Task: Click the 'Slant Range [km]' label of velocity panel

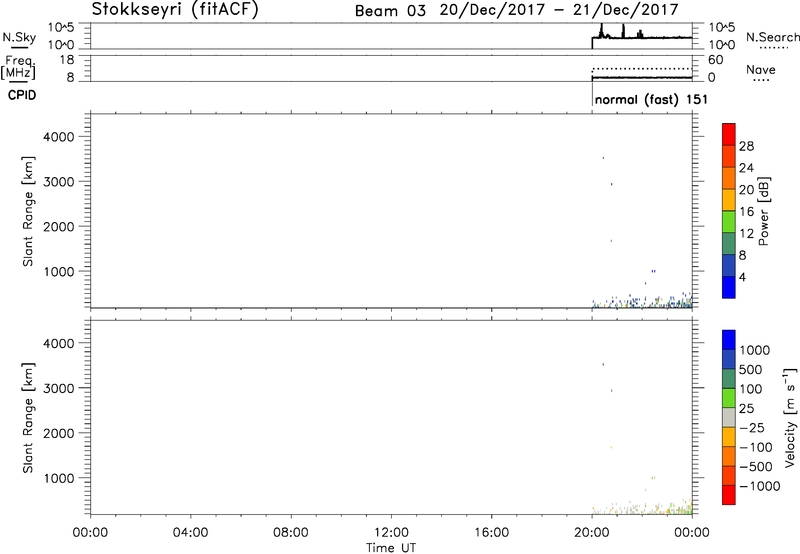Action: (28, 418)
